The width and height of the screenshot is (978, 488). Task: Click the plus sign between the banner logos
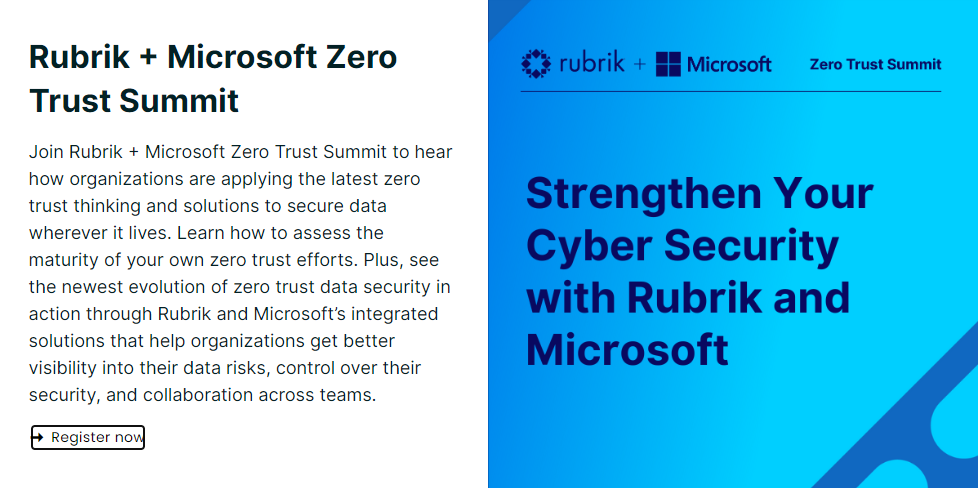(639, 65)
